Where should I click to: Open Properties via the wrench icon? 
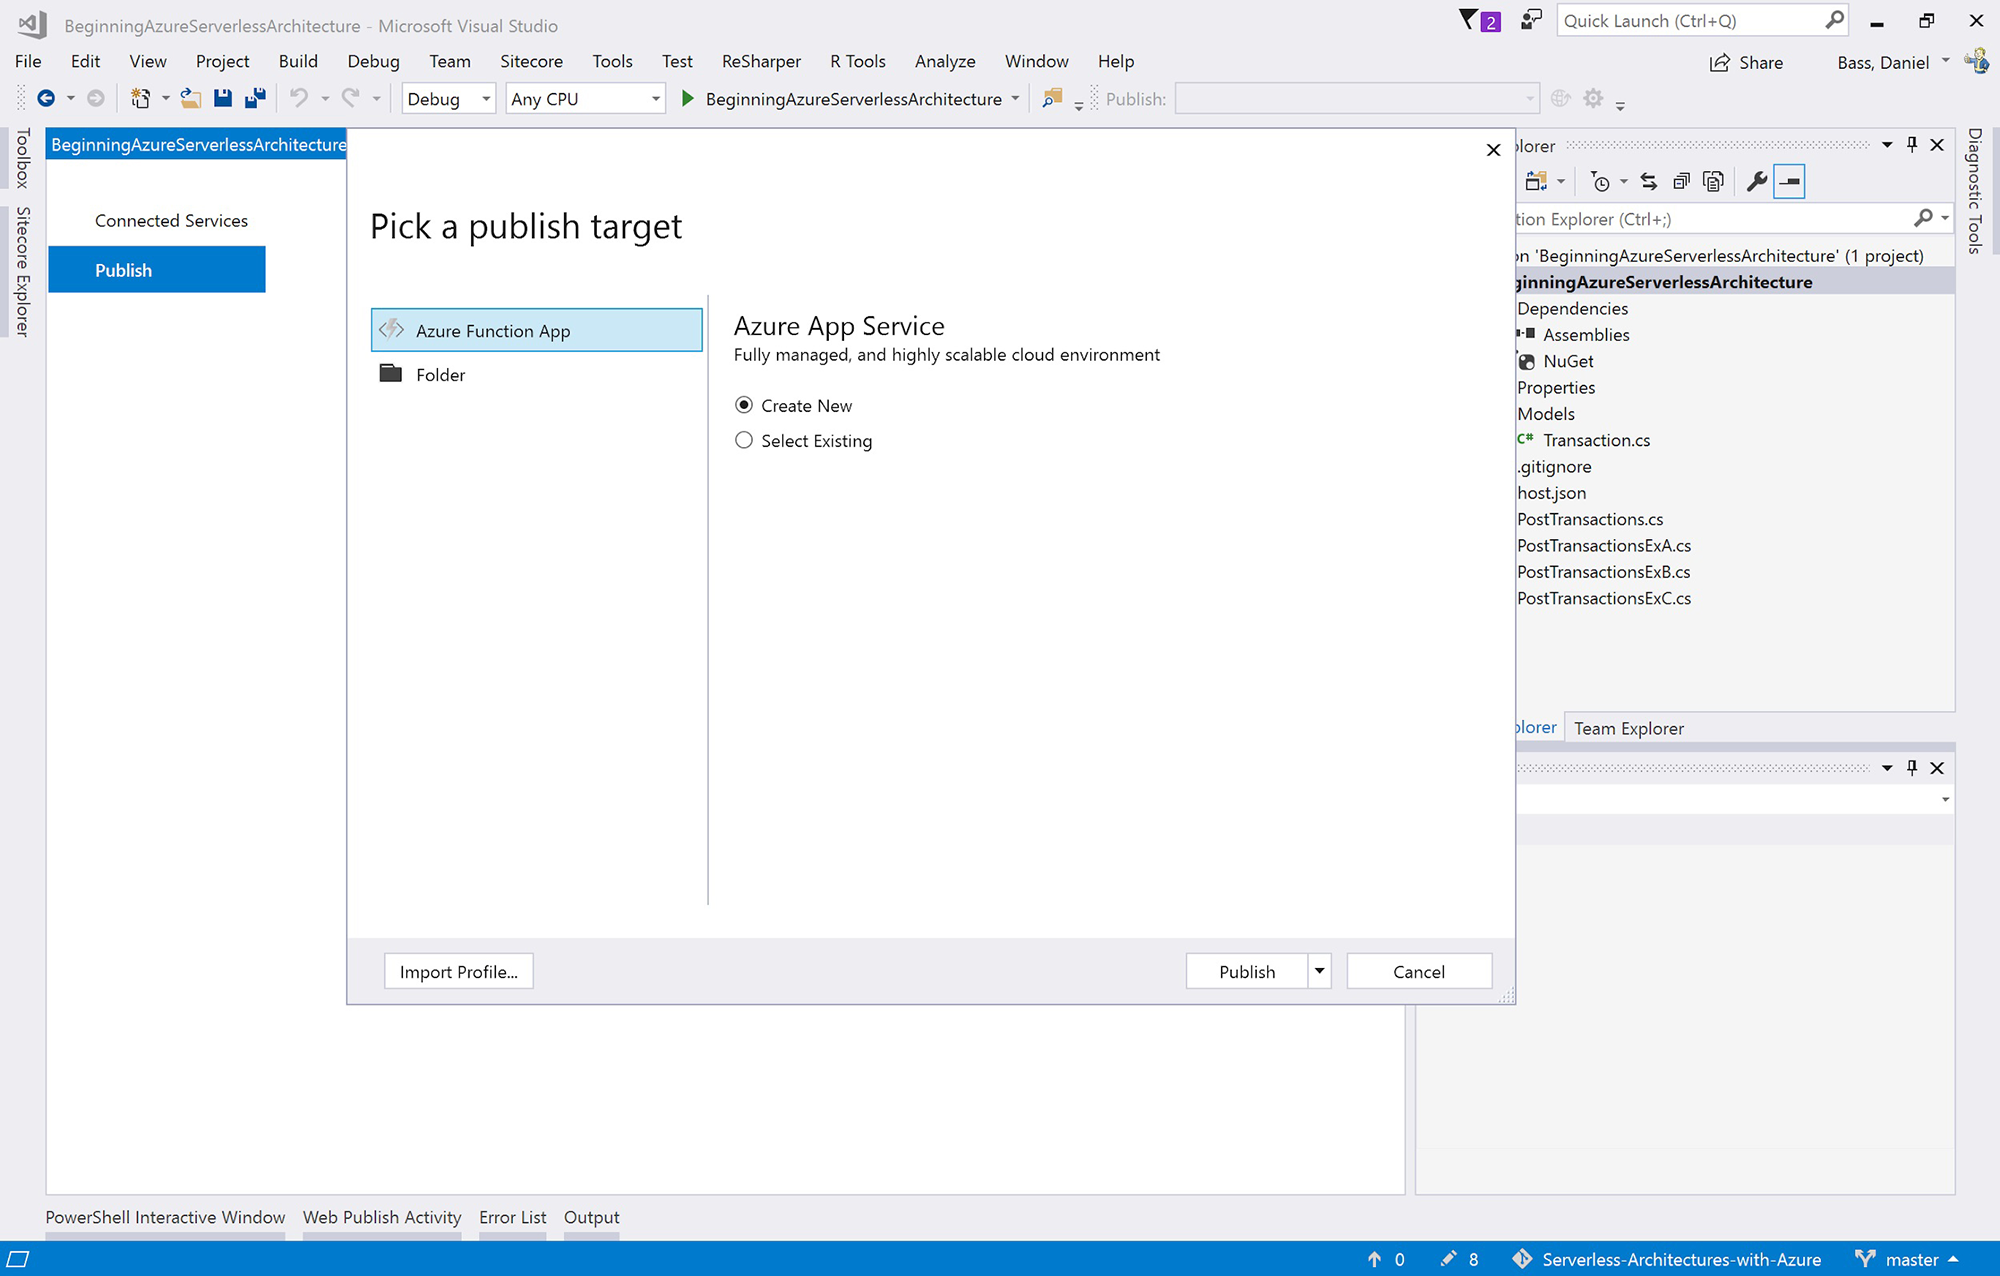pos(1756,181)
